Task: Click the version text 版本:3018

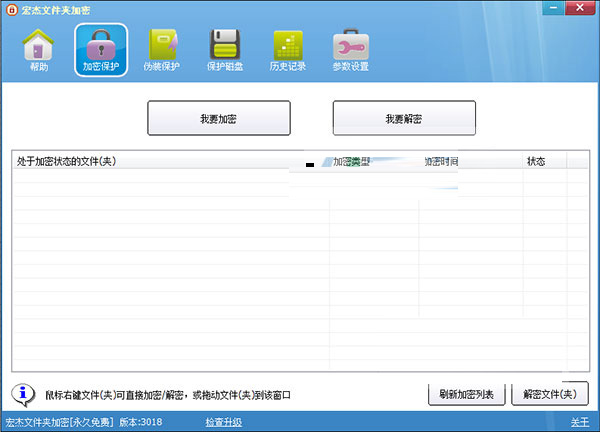Action: click(x=141, y=422)
